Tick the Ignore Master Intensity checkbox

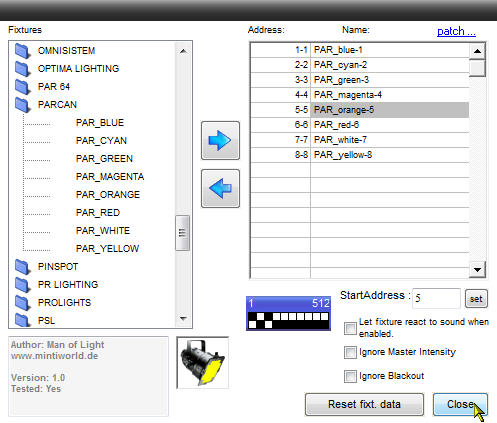[x=350, y=352]
